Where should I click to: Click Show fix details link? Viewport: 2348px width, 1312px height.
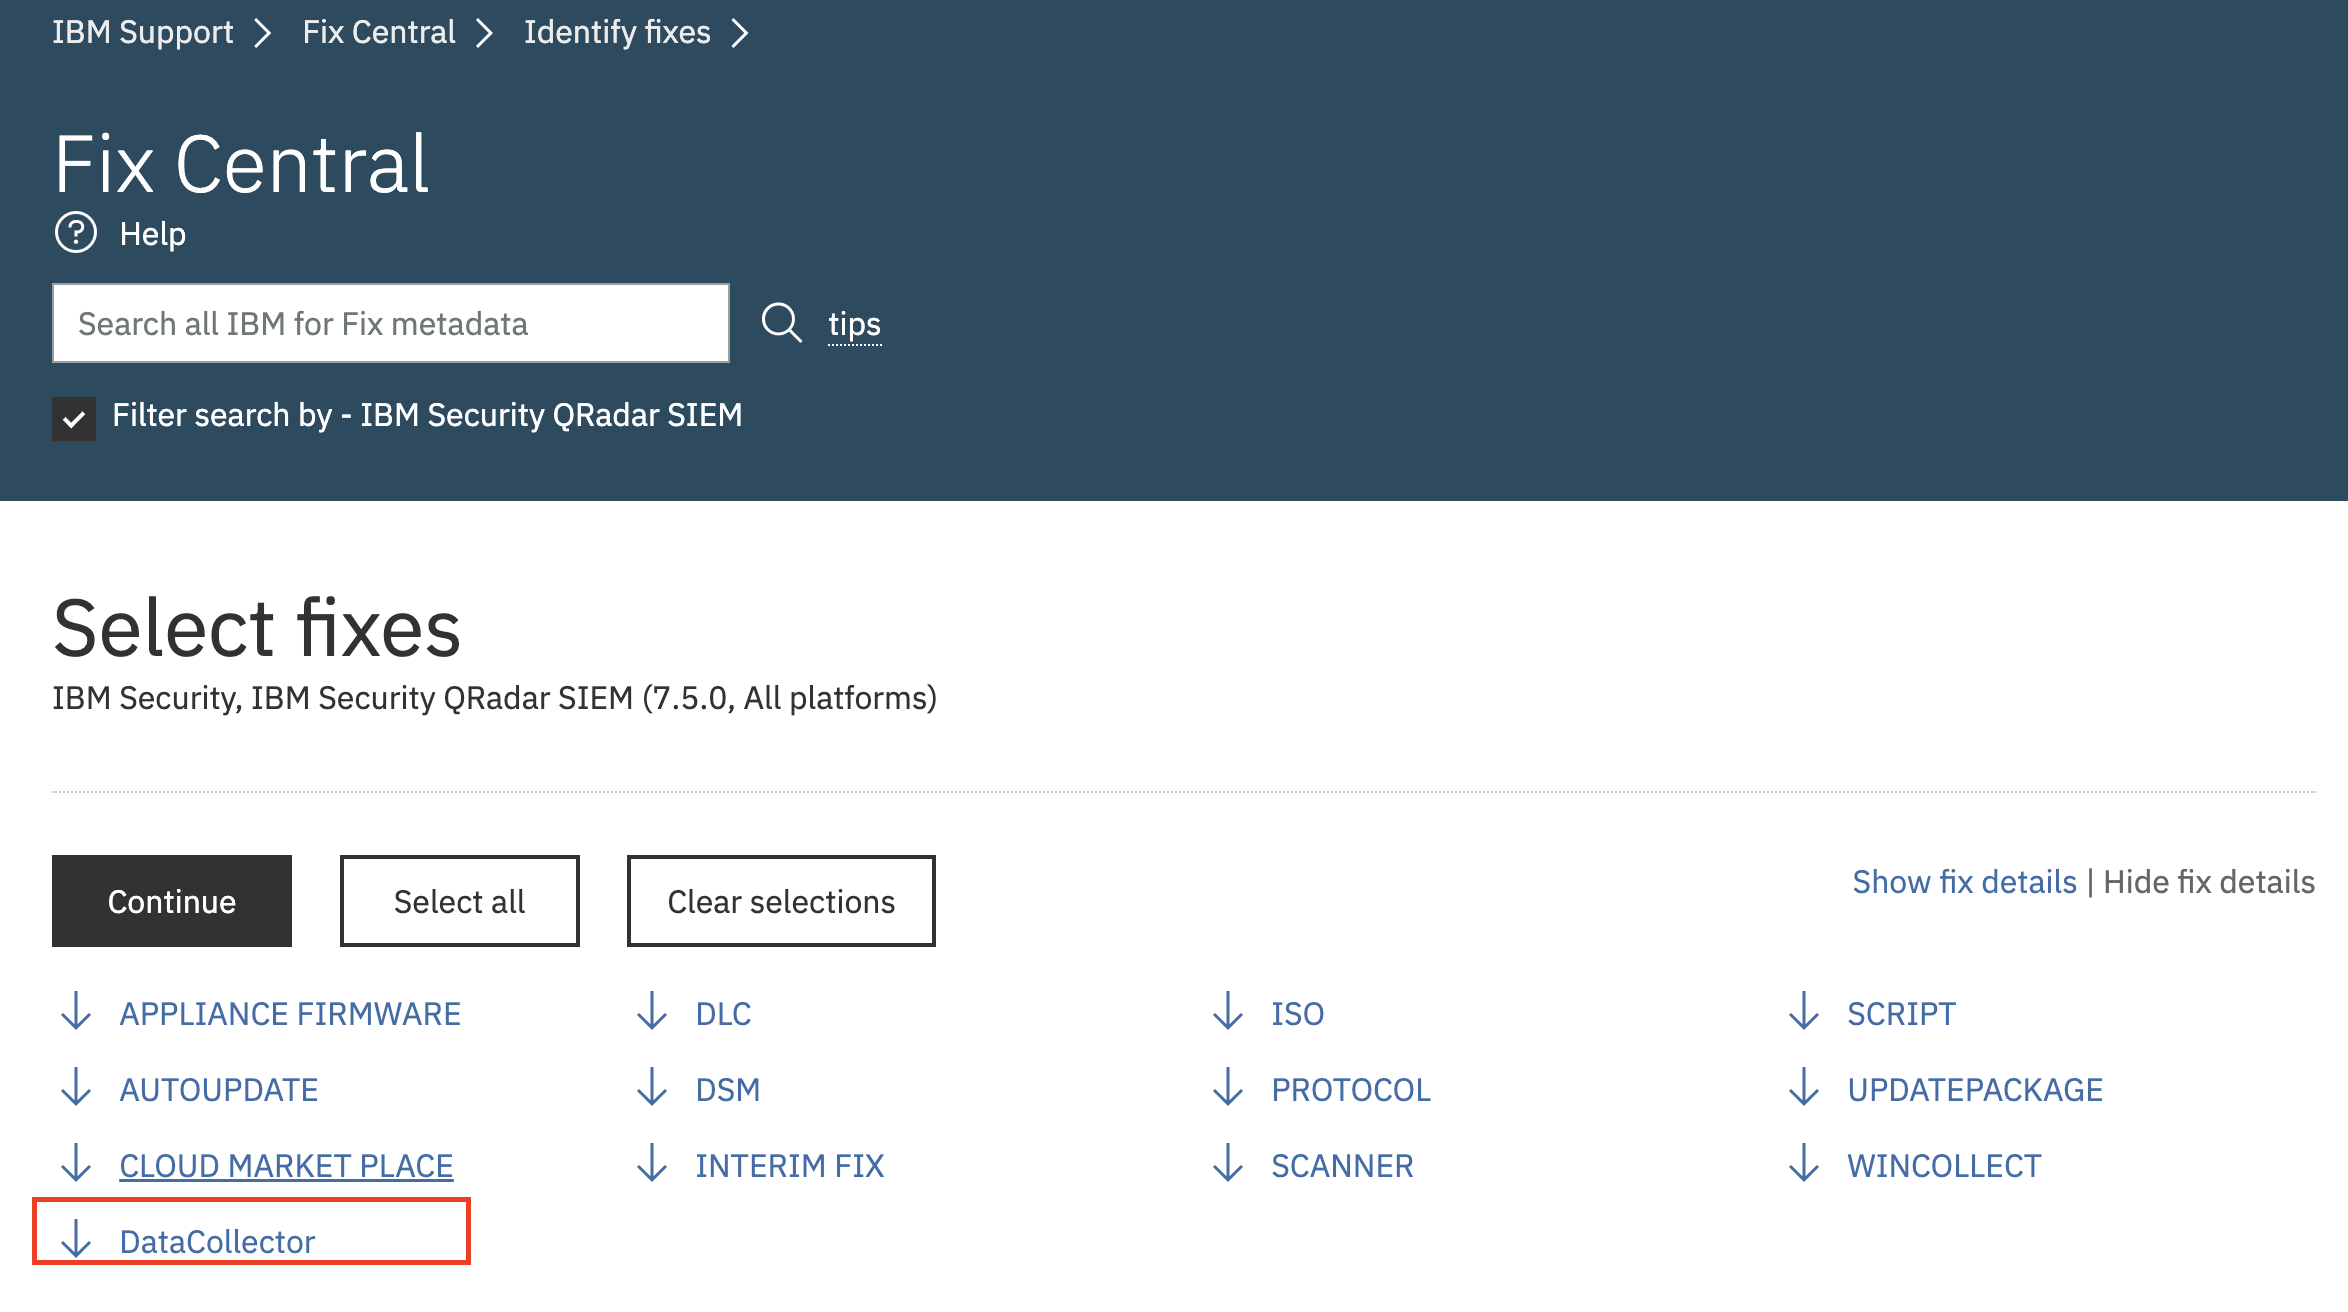tap(1963, 881)
